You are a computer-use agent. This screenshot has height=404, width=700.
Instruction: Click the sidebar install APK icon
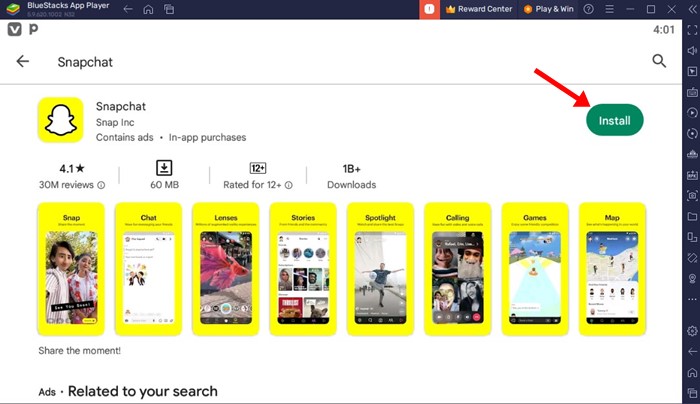(x=692, y=175)
